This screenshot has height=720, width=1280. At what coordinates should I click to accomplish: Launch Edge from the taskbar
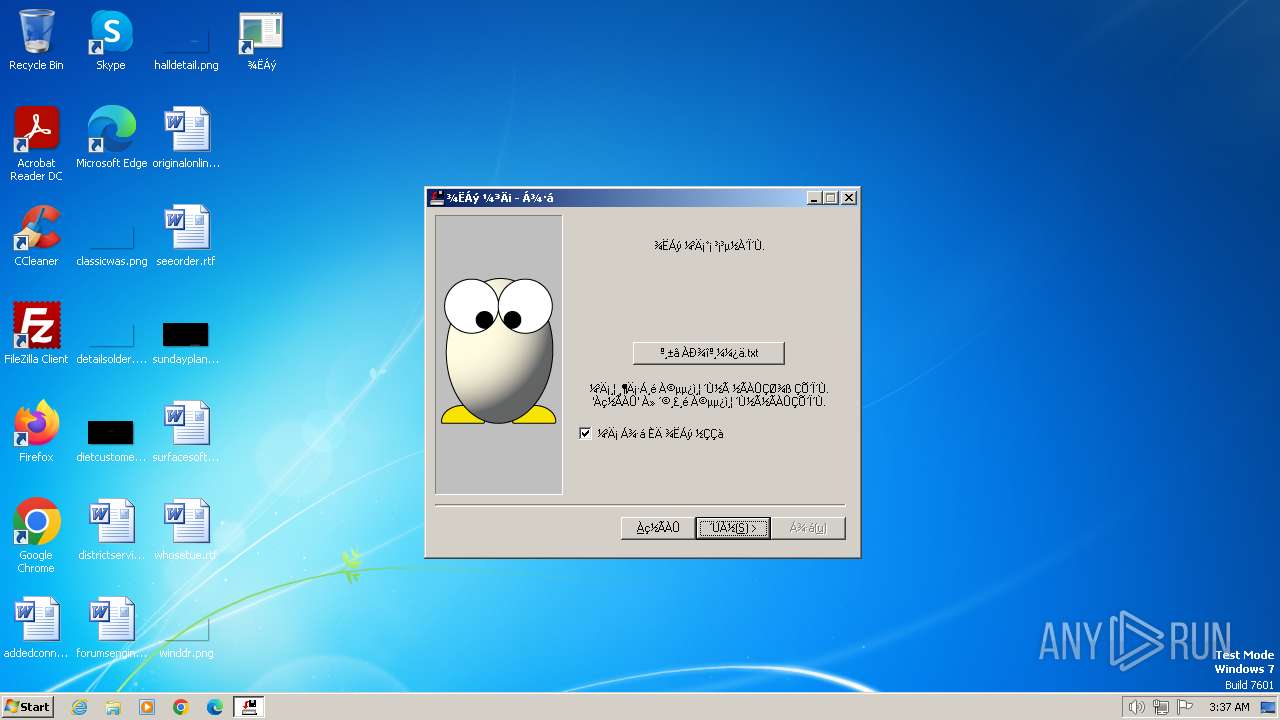tap(215, 707)
